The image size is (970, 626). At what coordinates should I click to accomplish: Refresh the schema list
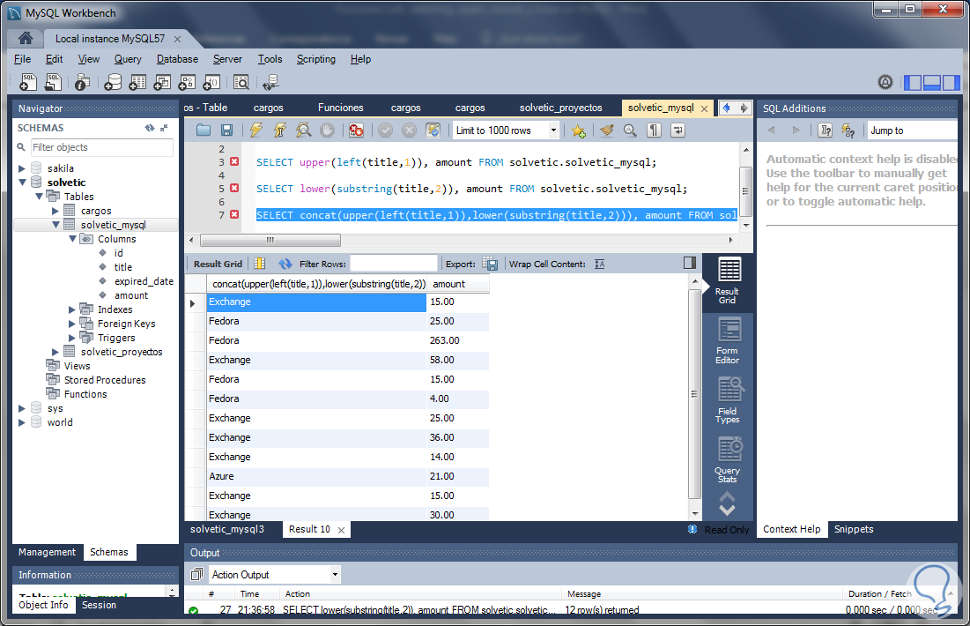150,128
